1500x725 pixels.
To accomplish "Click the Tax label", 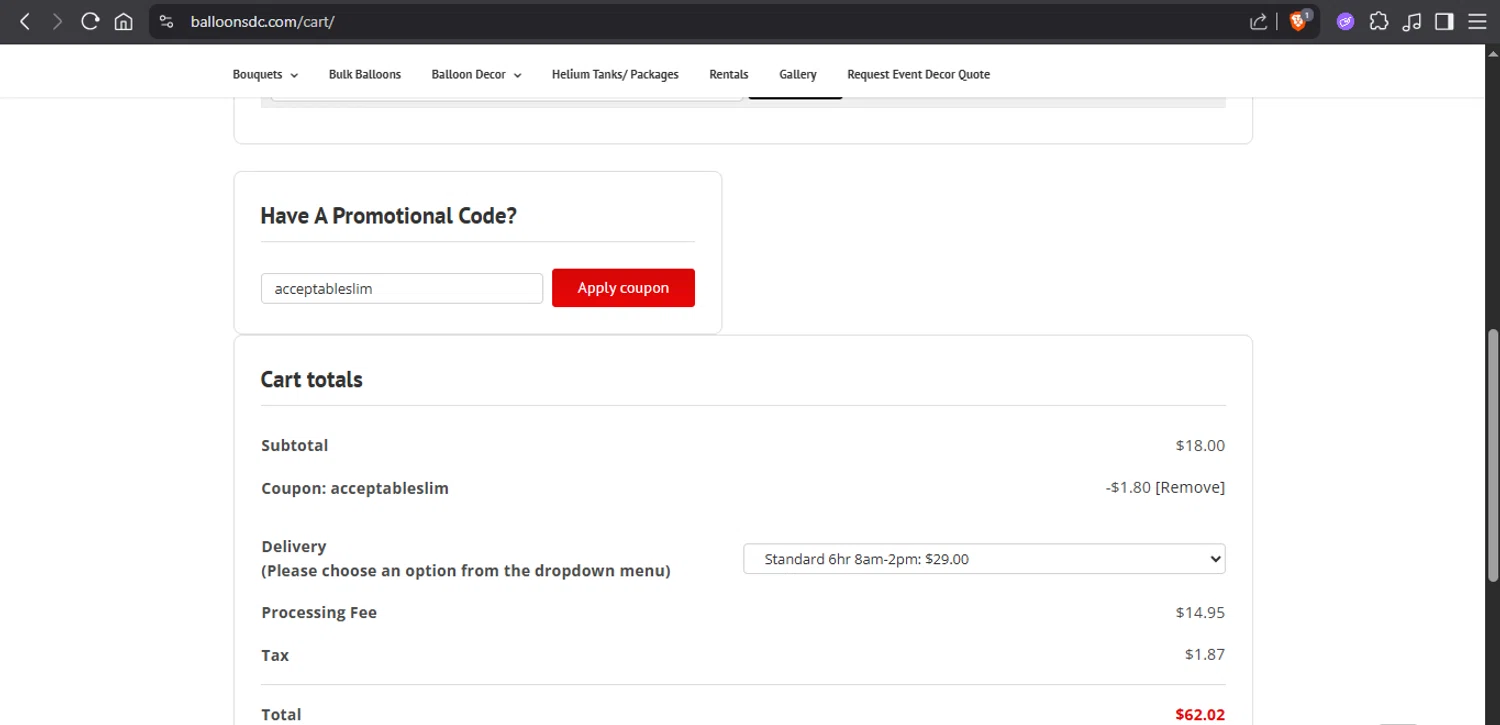I will point(275,655).
